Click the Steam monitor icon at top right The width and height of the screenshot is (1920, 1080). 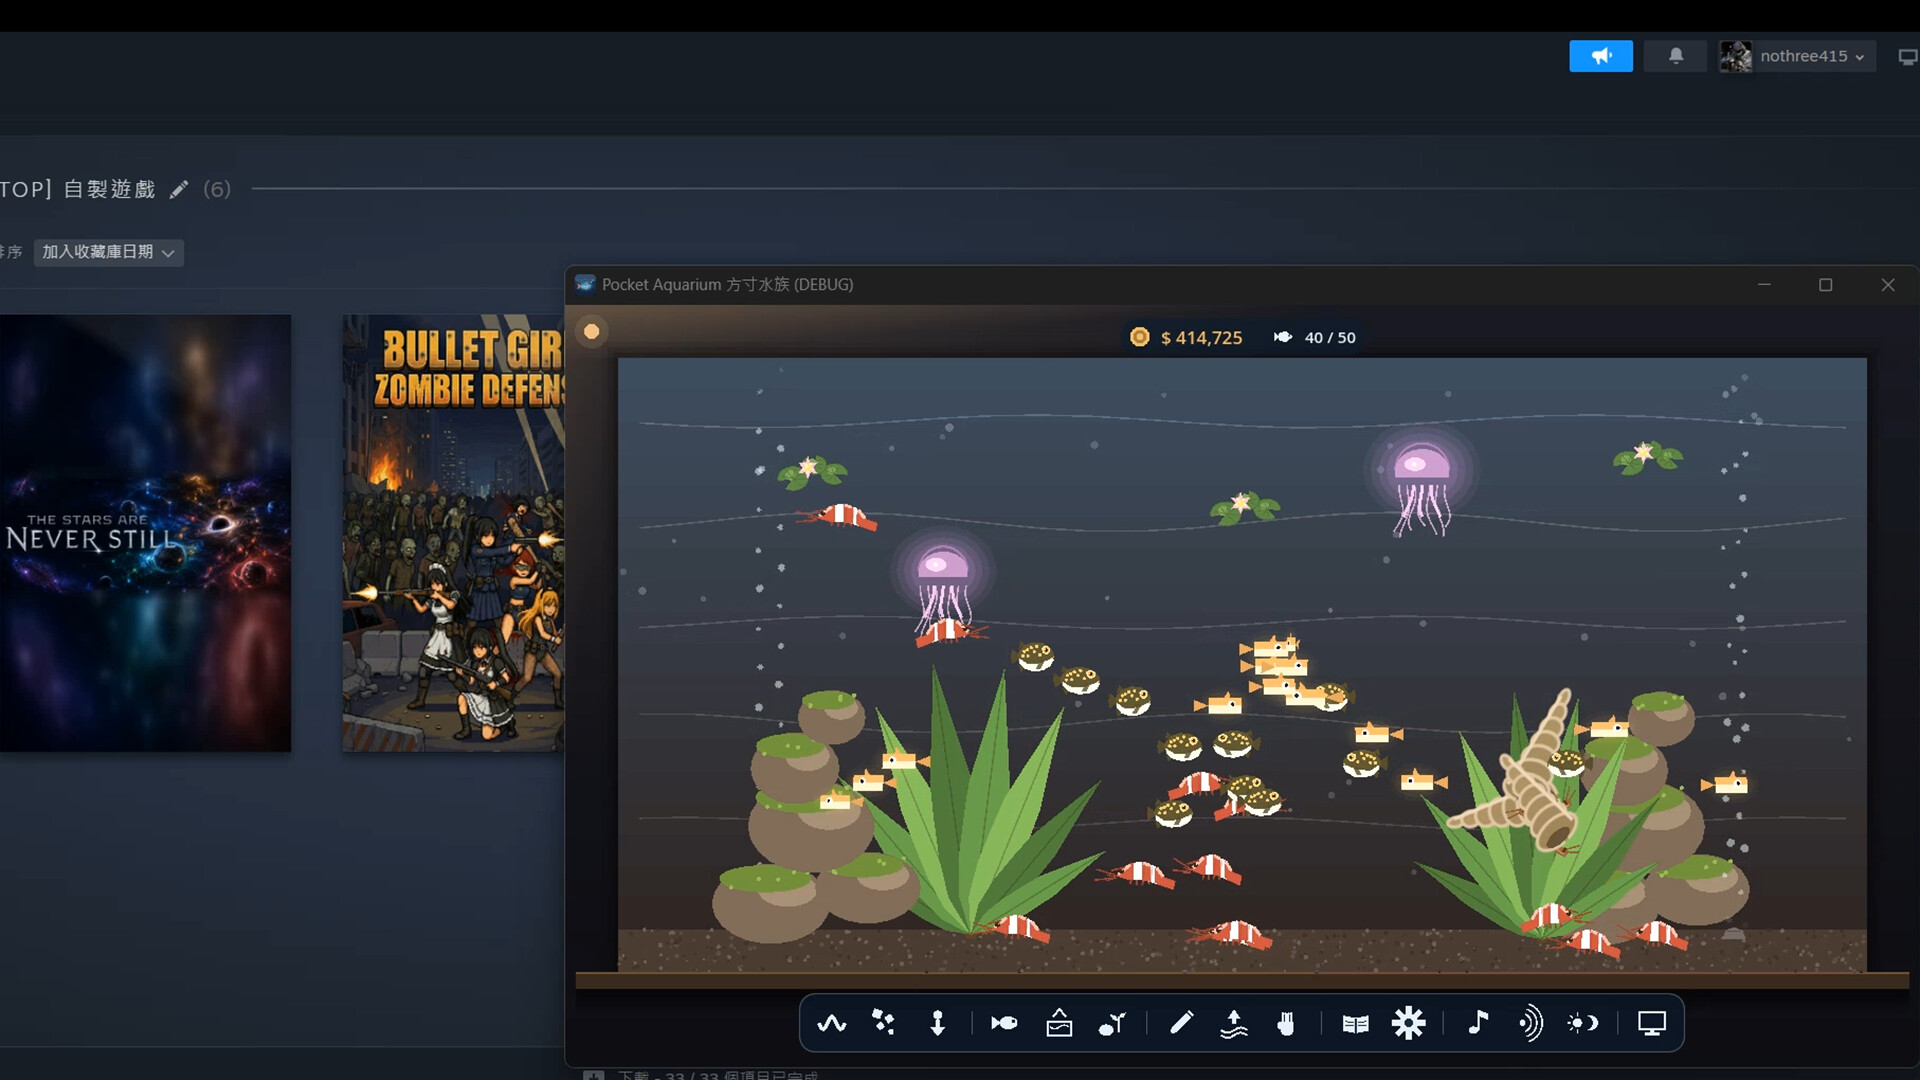(x=1908, y=57)
